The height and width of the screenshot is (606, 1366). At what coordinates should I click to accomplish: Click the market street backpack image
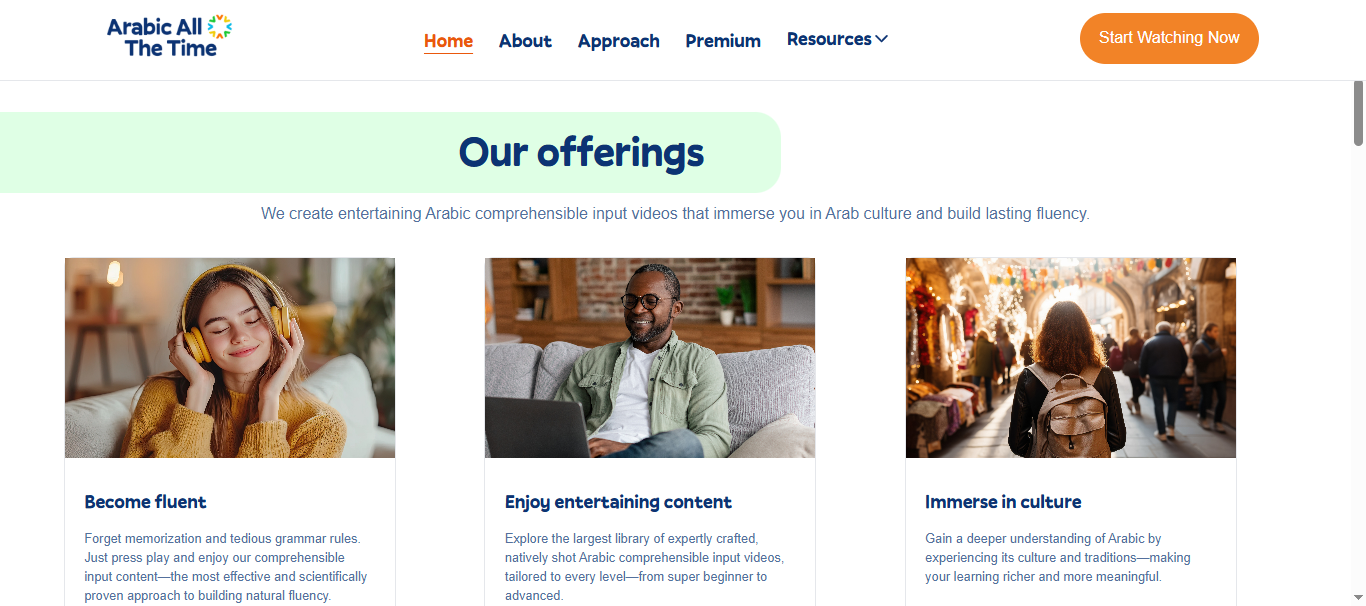[1070, 358]
